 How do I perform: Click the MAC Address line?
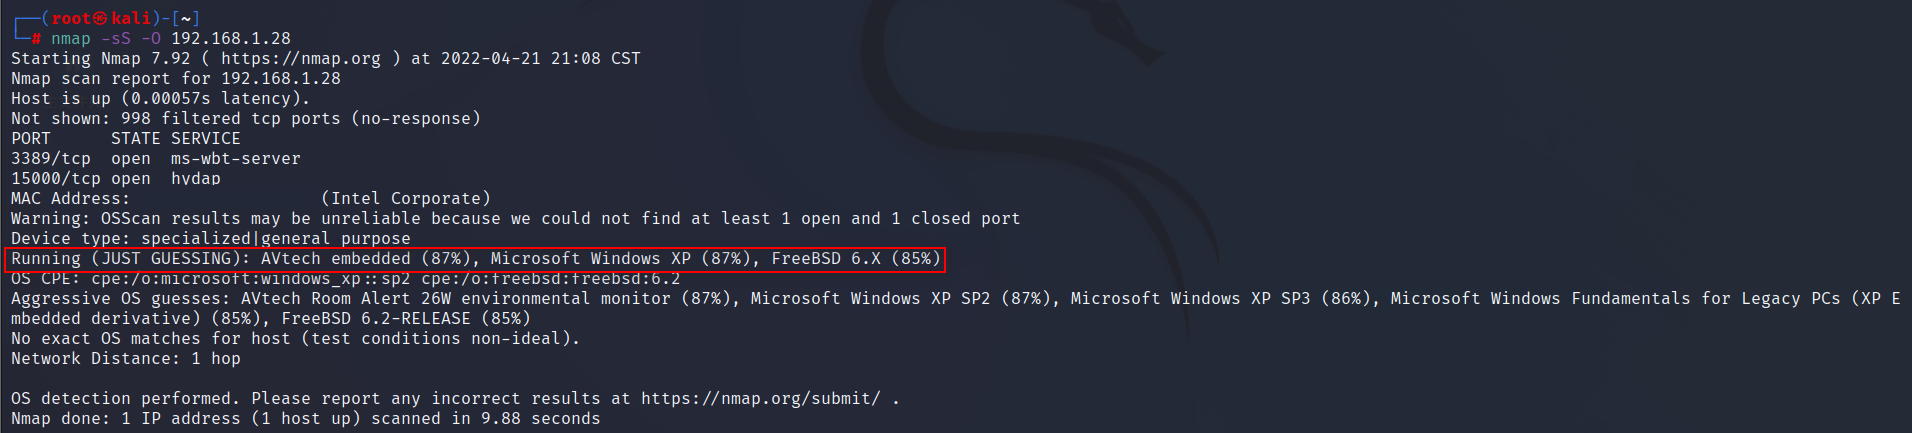coord(251,198)
